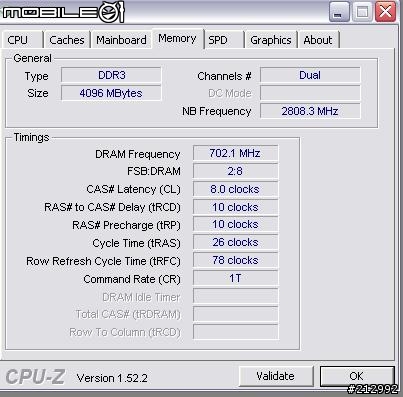The height and width of the screenshot is (397, 403).
Task: Click 'Row Refresh Cycle Time (tRFC)' label
Action: pyautogui.click(x=103, y=261)
